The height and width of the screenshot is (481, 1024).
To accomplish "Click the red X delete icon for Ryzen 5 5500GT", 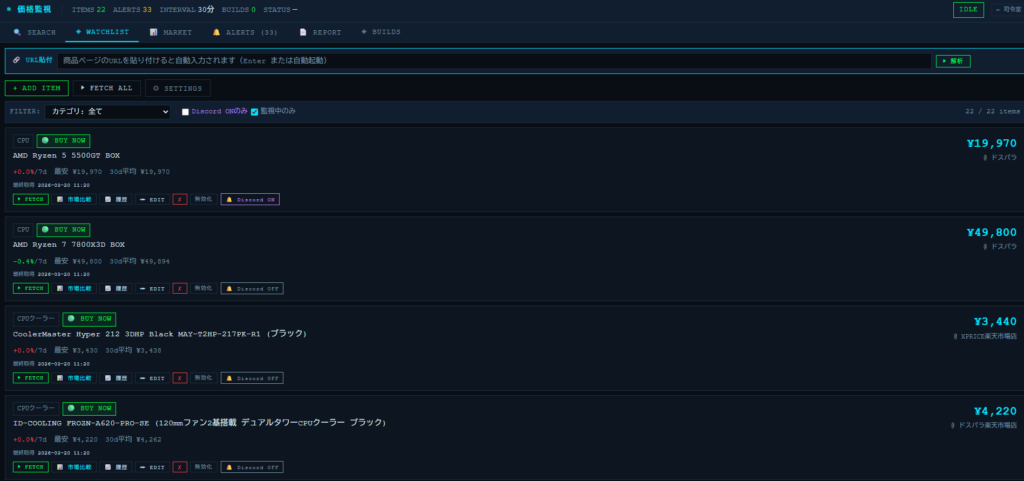I will pyautogui.click(x=179, y=199).
